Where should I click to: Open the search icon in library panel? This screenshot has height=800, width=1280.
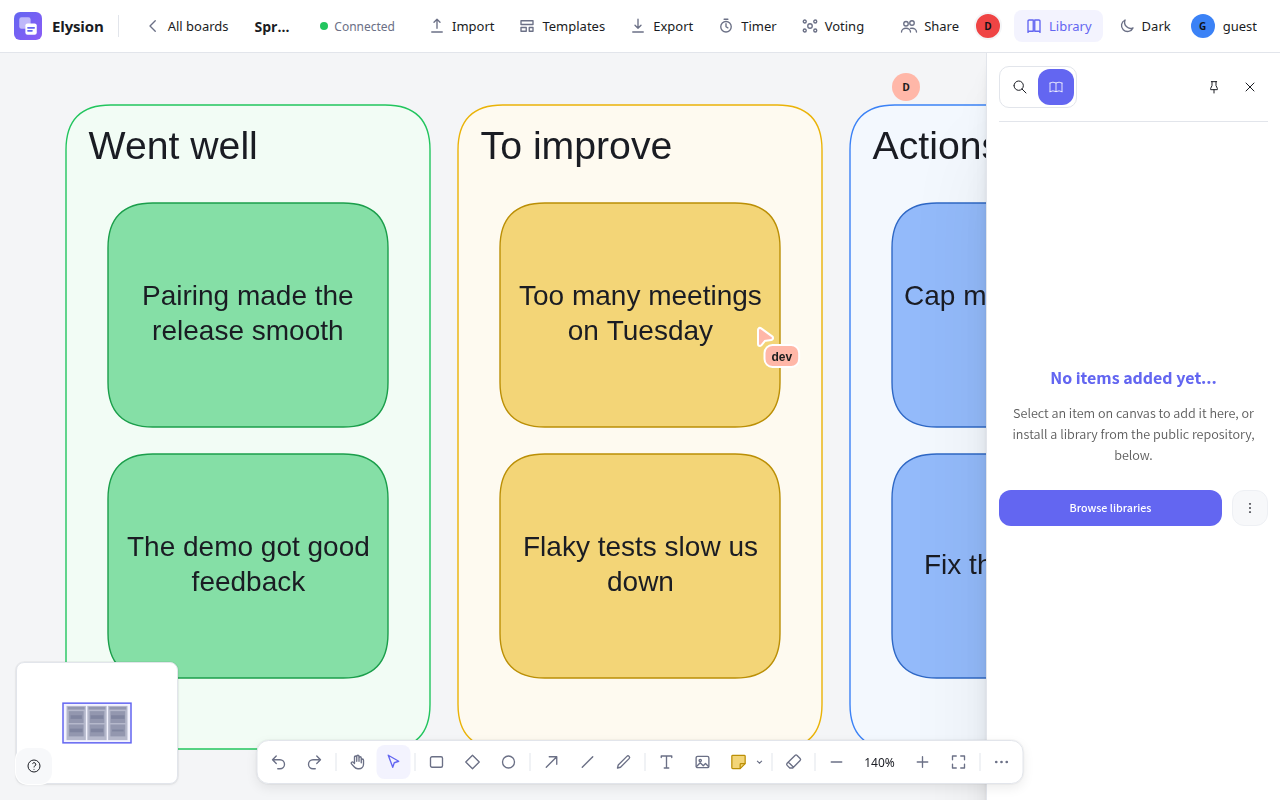pyautogui.click(x=1020, y=87)
